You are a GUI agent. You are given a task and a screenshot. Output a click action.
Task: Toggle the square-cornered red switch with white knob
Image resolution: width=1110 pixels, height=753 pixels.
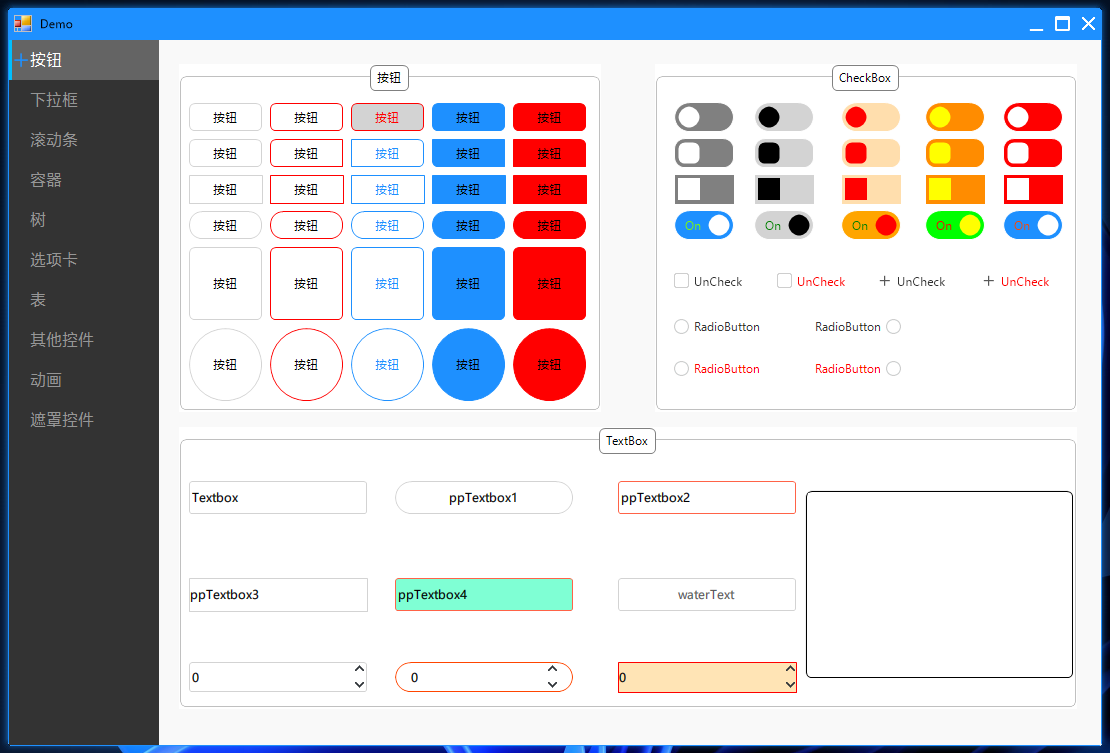pyautogui.click(x=1033, y=190)
